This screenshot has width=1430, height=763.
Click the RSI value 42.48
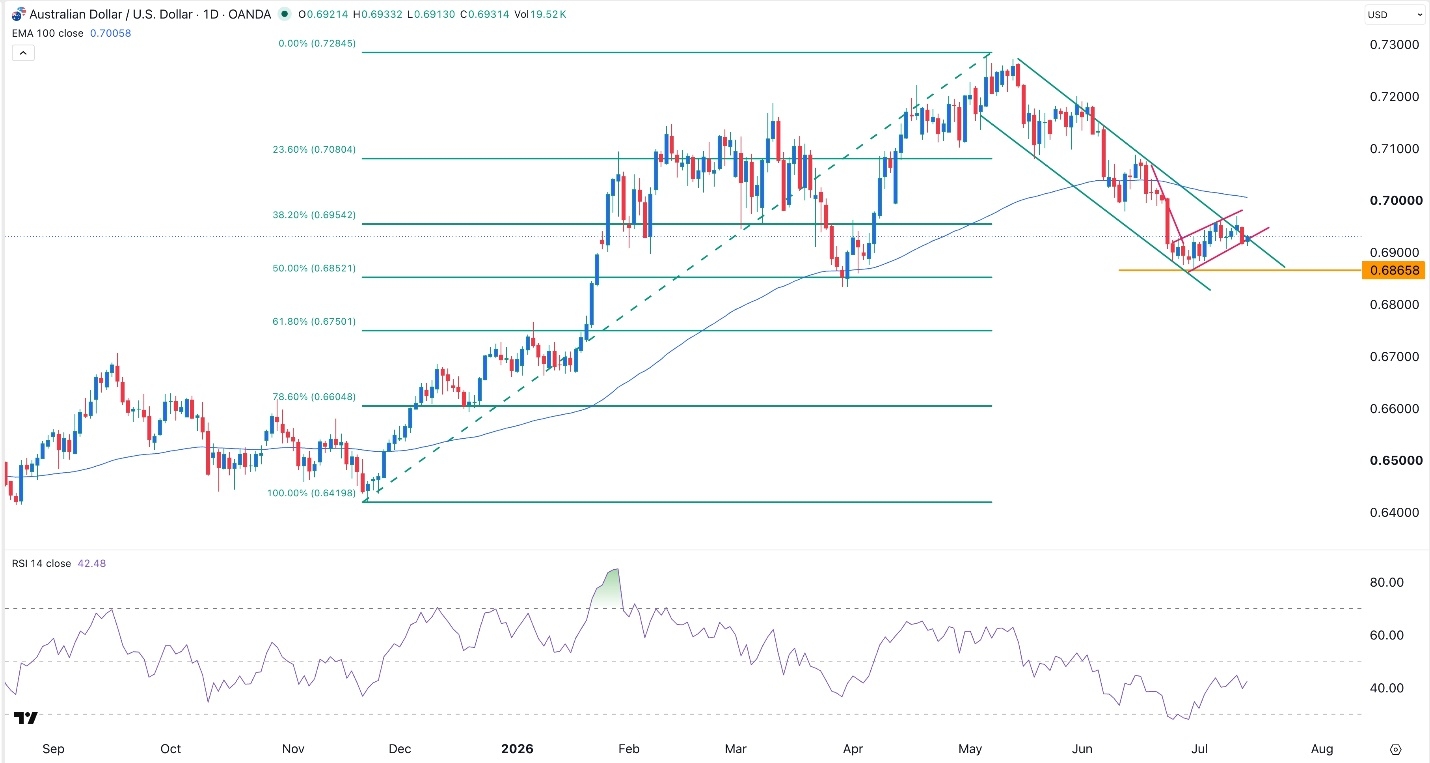tap(91, 563)
